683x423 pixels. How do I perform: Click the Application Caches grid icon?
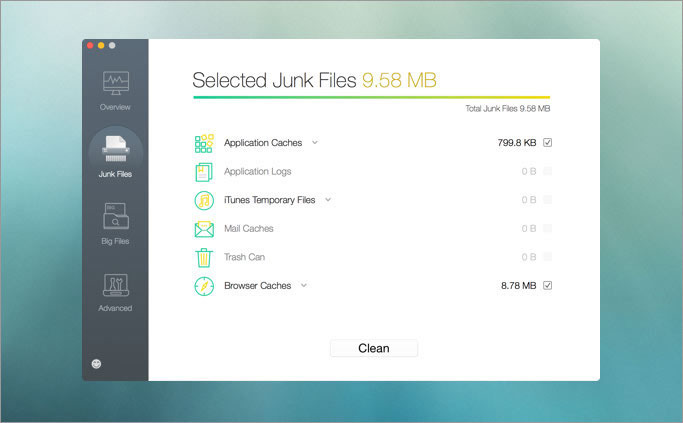click(x=204, y=143)
